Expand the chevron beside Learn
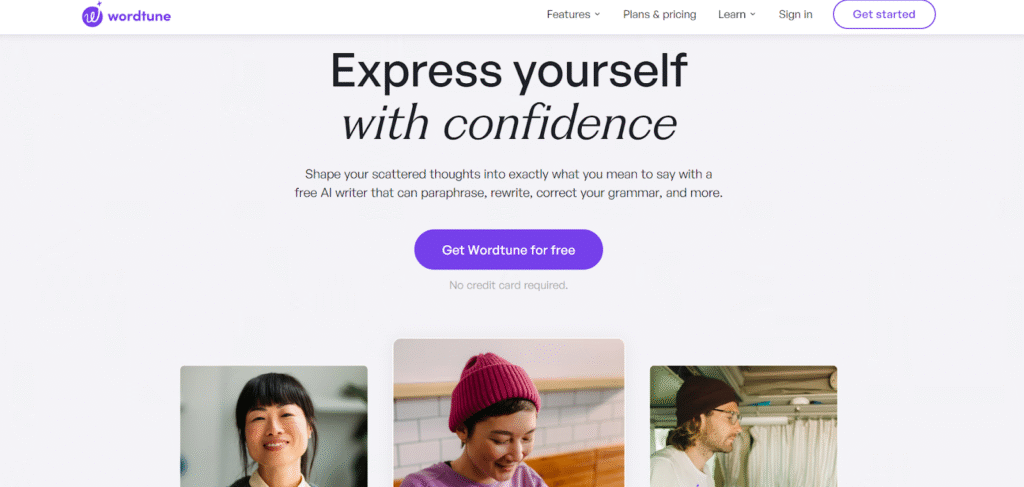The height and width of the screenshot is (487, 1024). tap(752, 14)
